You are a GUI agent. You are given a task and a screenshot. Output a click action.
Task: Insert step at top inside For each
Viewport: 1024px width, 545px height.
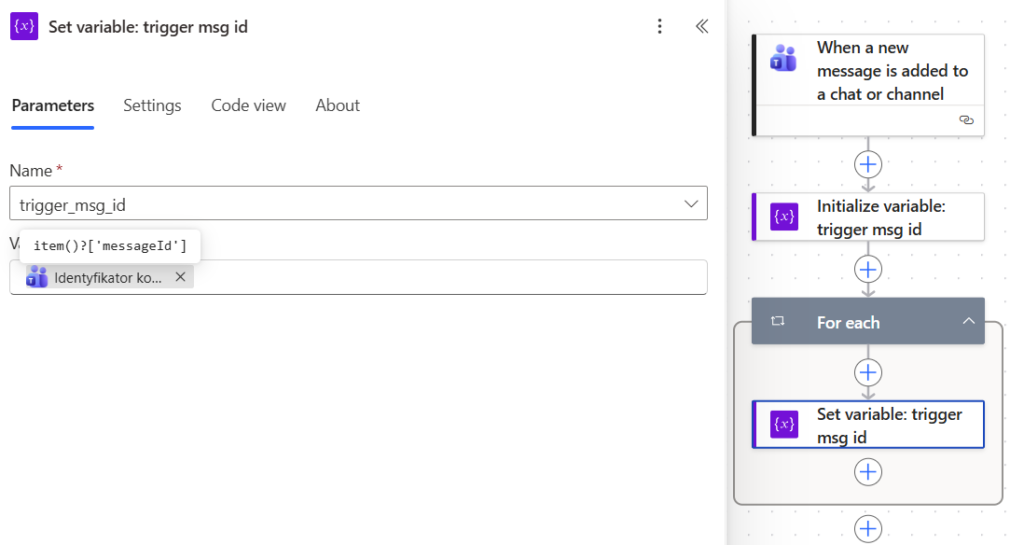pos(868,372)
